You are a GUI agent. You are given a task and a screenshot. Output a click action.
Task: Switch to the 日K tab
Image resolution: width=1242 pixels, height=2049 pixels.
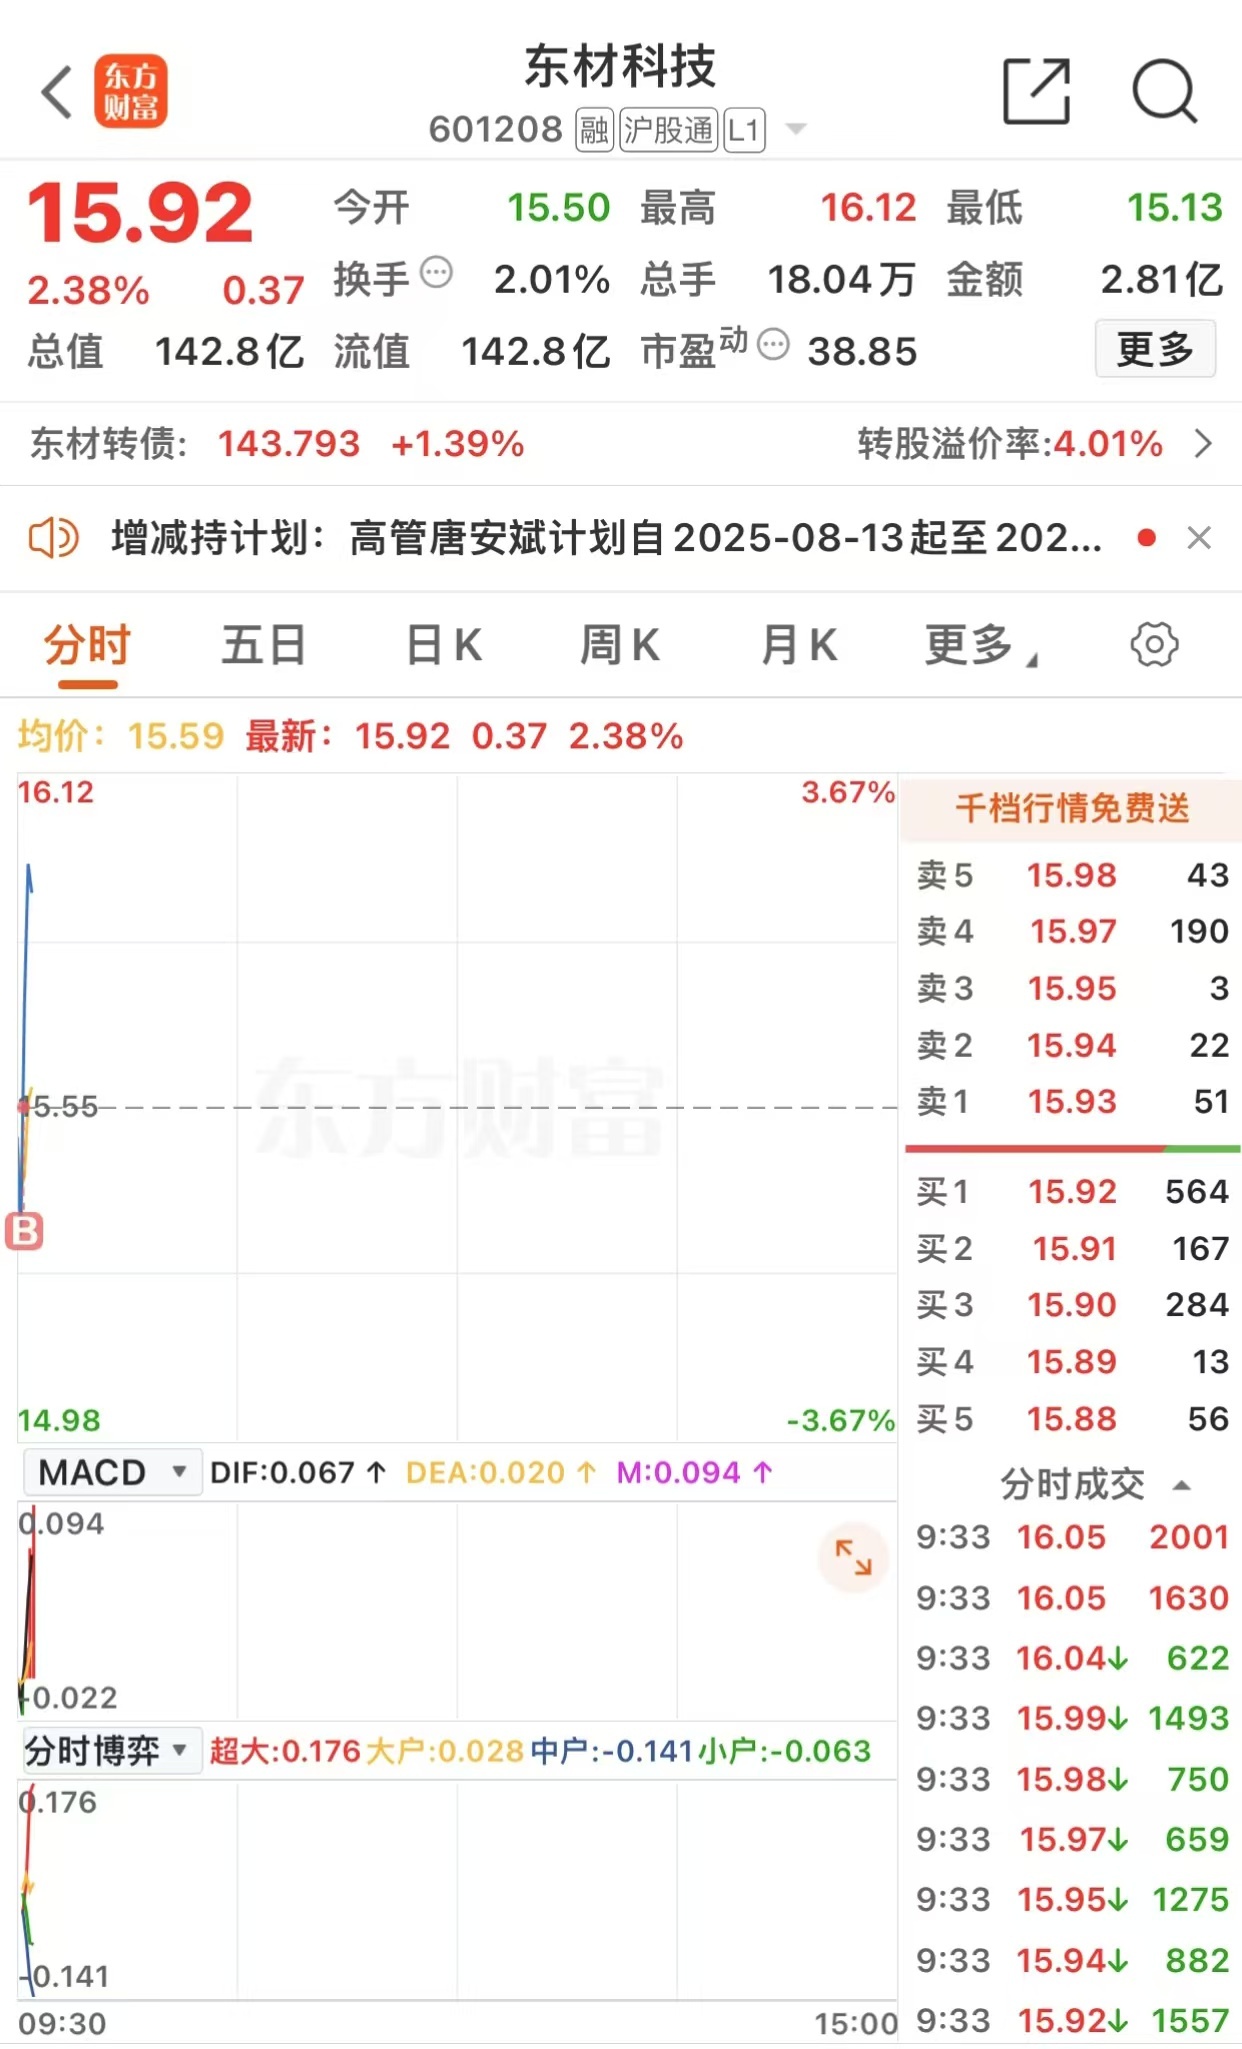click(x=444, y=646)
